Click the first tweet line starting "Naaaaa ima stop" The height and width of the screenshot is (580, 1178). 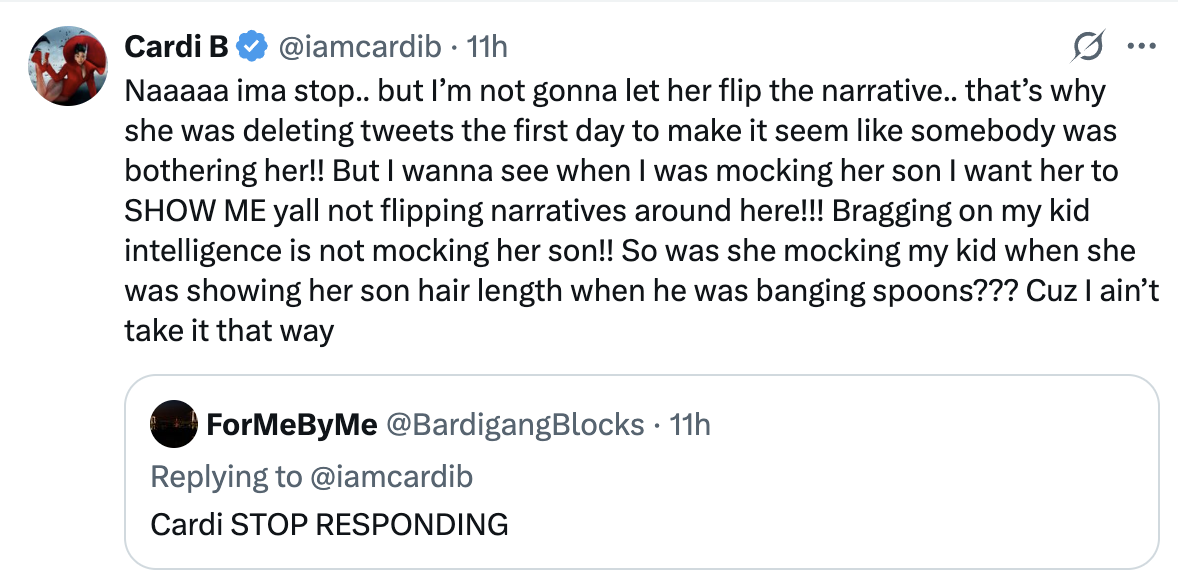[x=615, y=92]
